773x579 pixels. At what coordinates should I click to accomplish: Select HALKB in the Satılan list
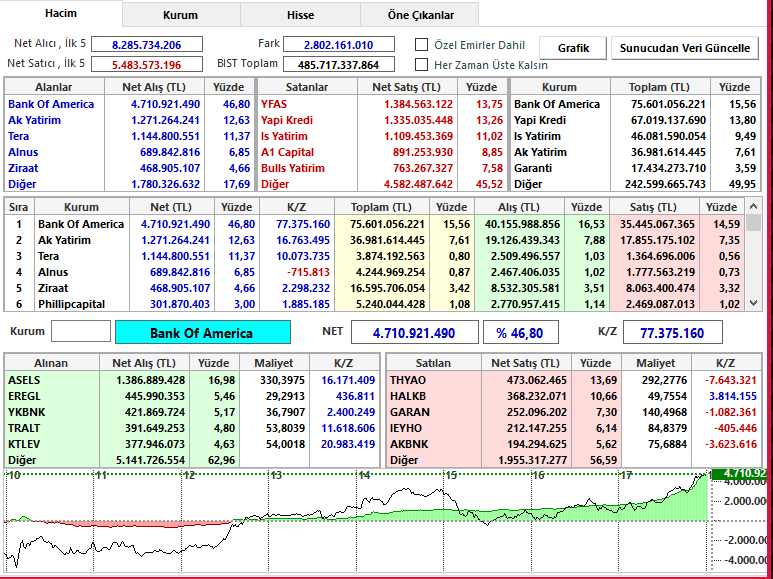[x=408, y=396]
